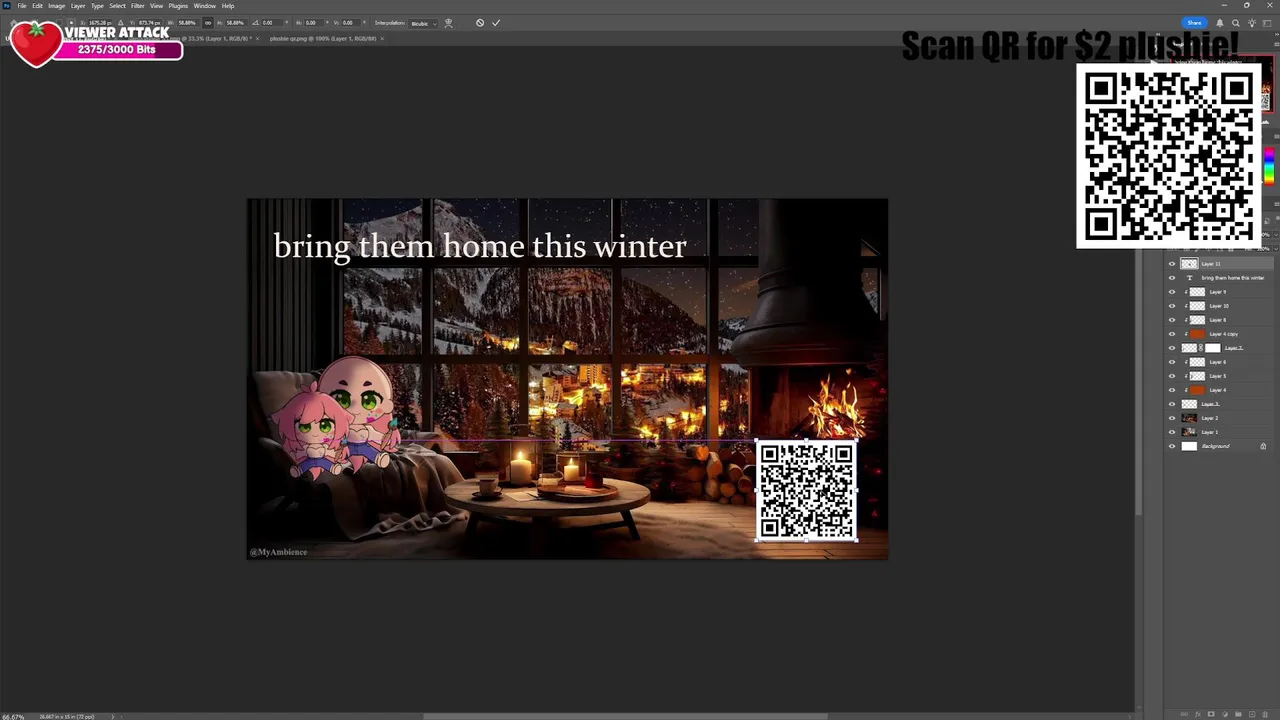Hide Layer 11 via its eye icon
Viewport: 1280px width, 720px height.
(x=1172, y=264)
